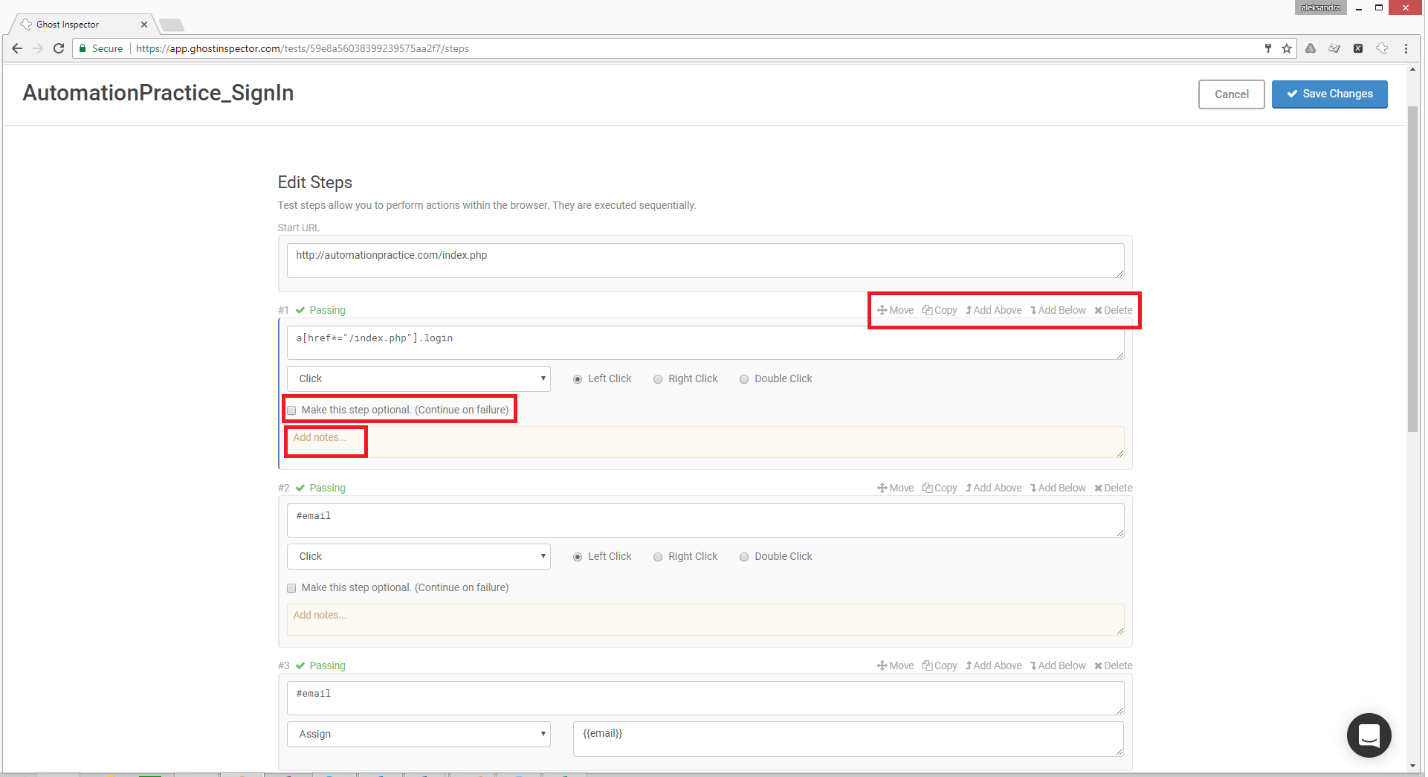
Task: Click Move icon for step #2
Action: pos(883,488)
